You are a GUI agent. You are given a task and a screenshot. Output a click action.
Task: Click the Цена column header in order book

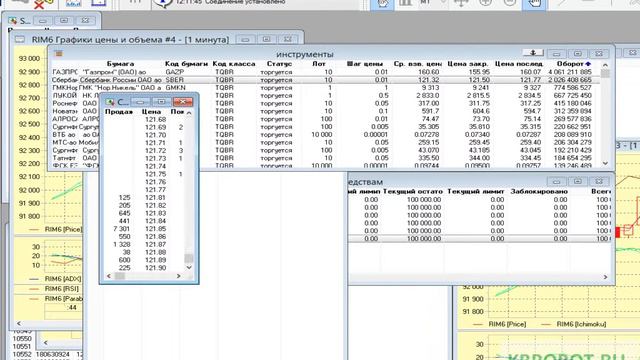coord(151,111)
